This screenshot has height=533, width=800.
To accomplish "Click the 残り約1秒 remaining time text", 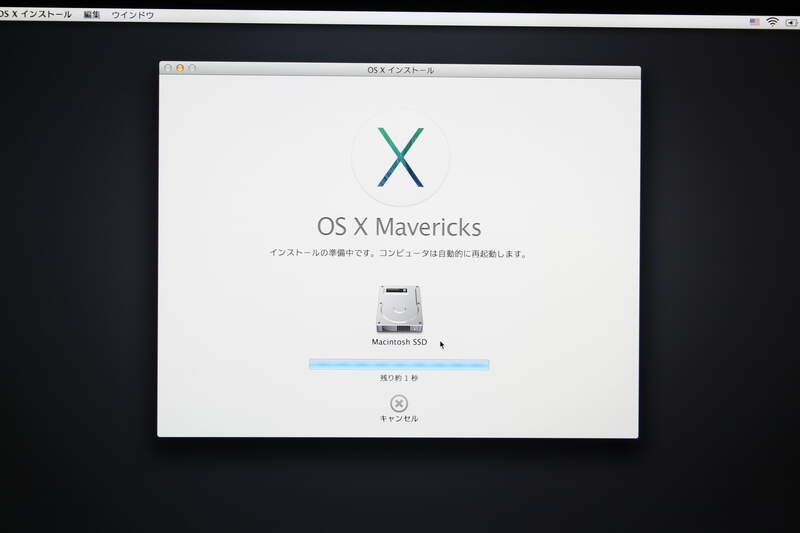I will click(x=399, y=379).
